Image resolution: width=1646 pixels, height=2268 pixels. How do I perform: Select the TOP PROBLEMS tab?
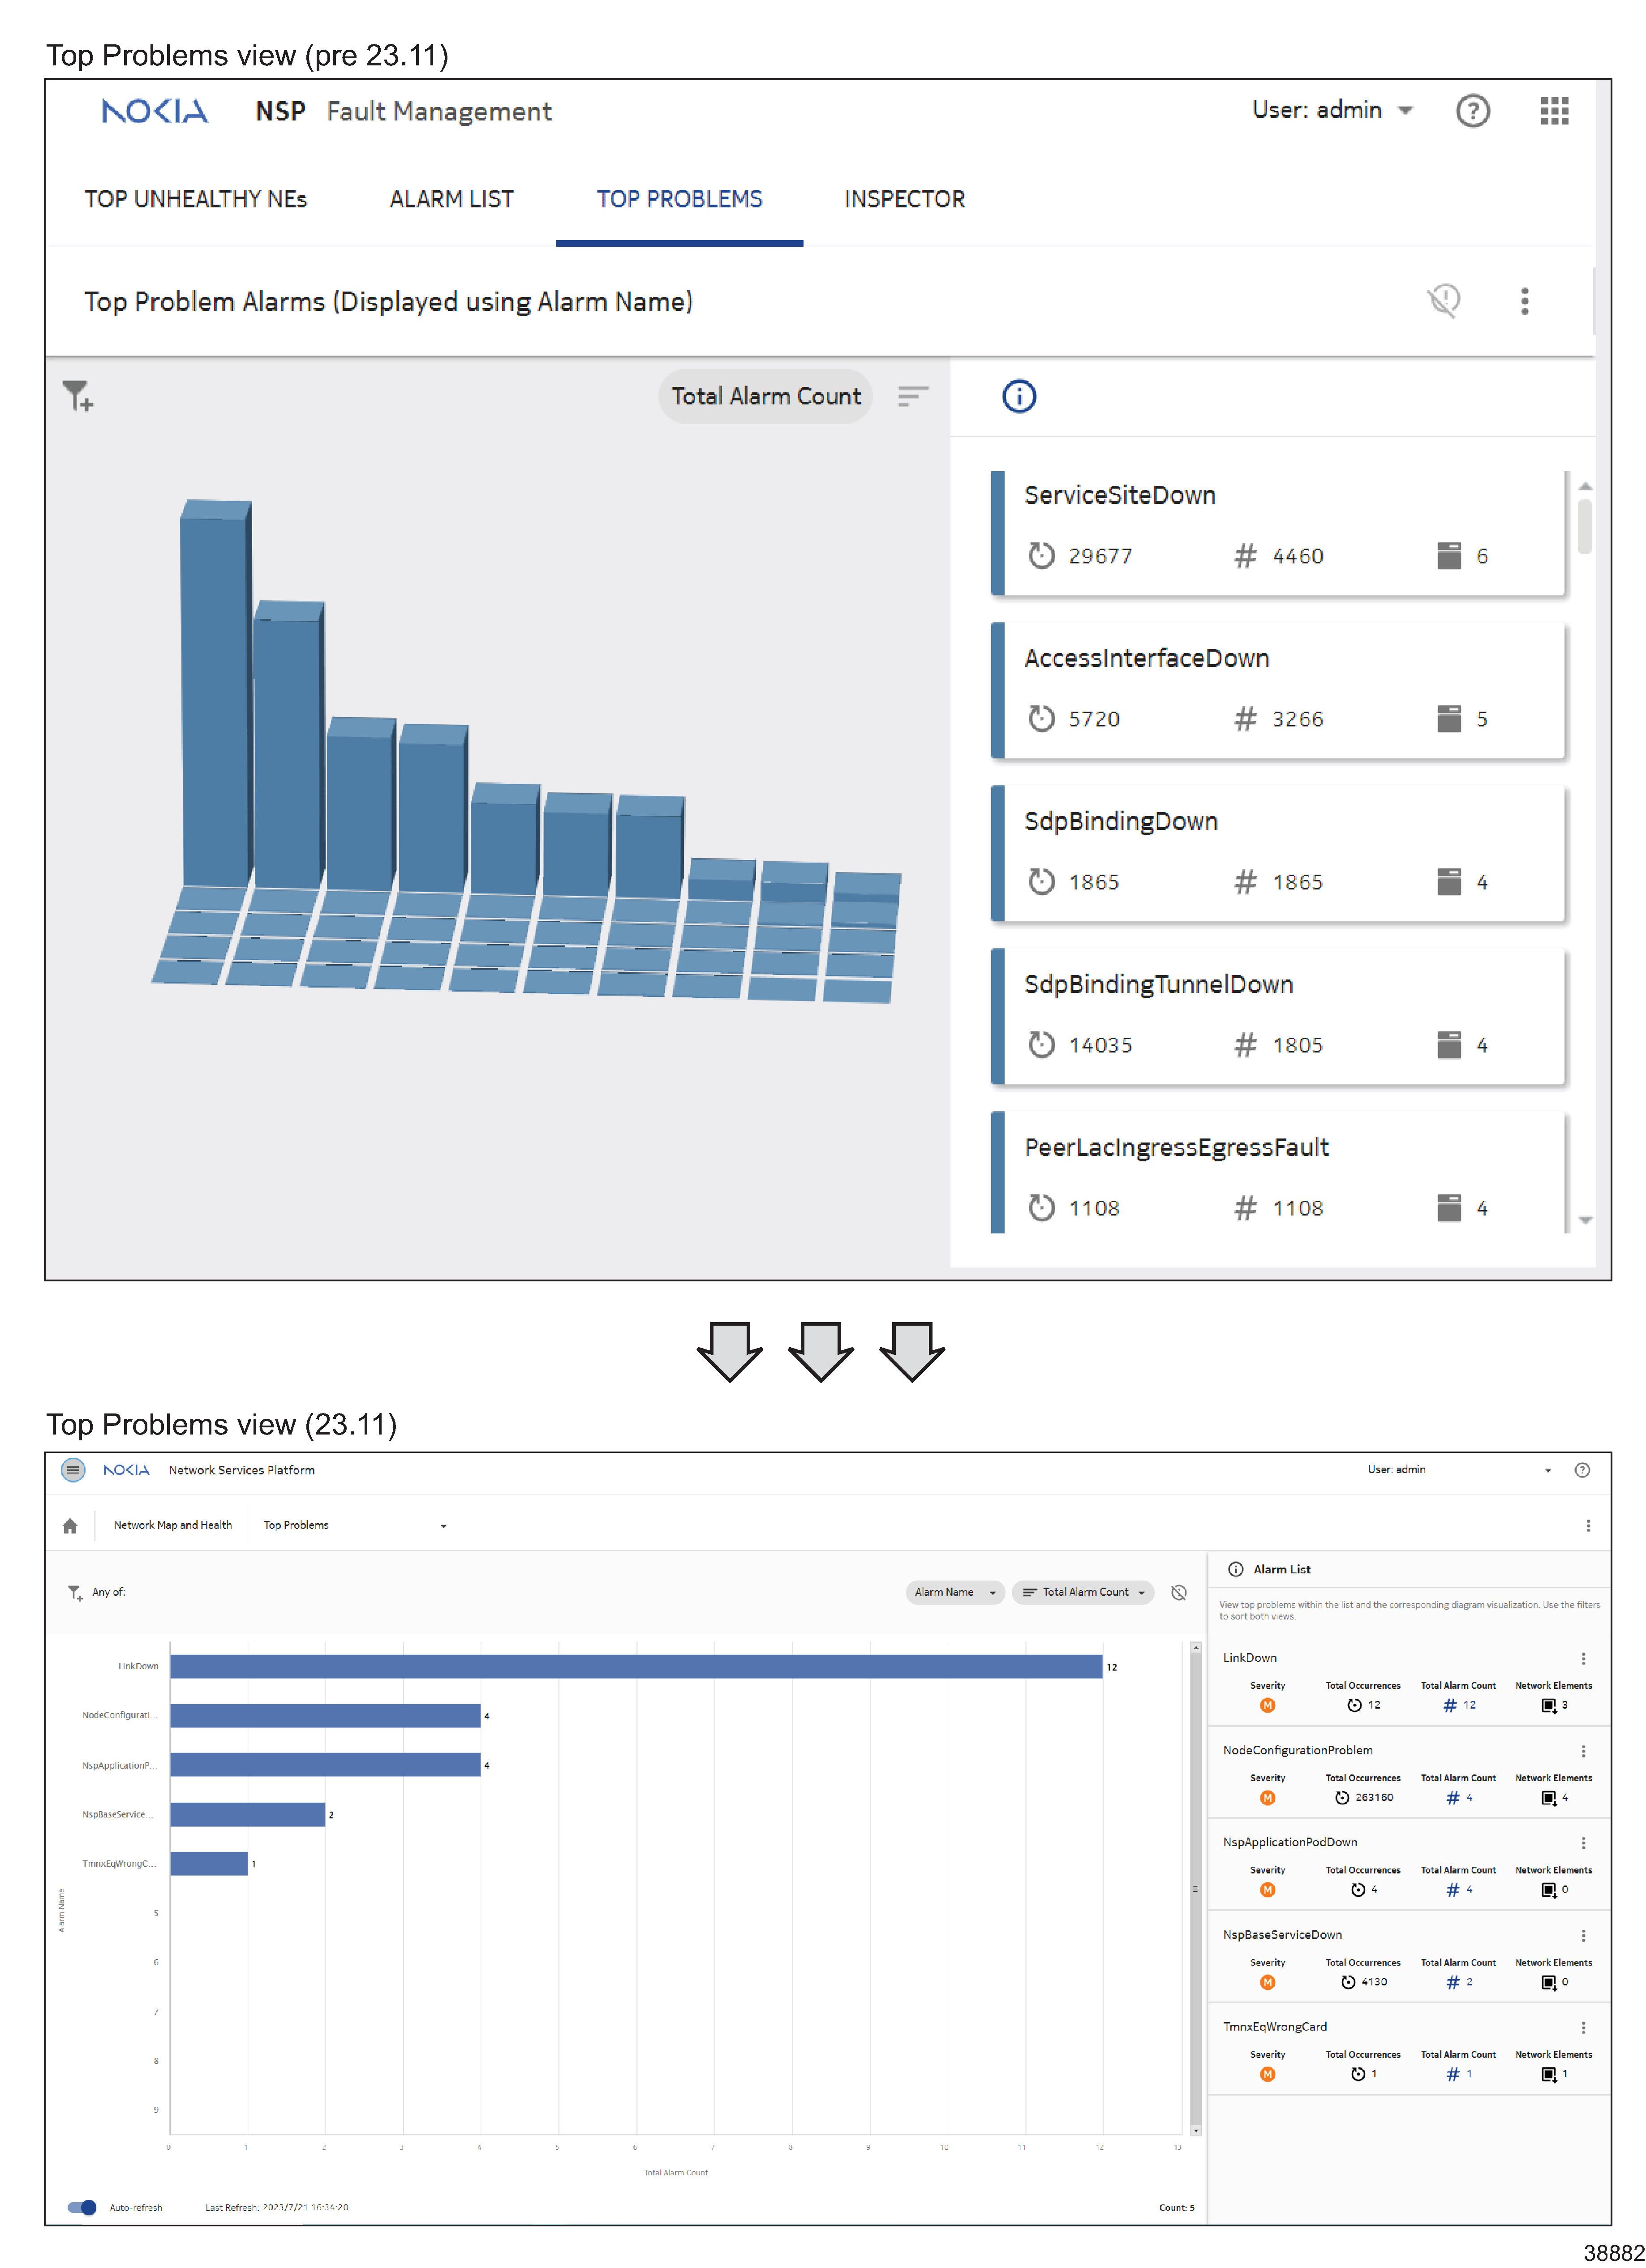(x=680, y=199)
